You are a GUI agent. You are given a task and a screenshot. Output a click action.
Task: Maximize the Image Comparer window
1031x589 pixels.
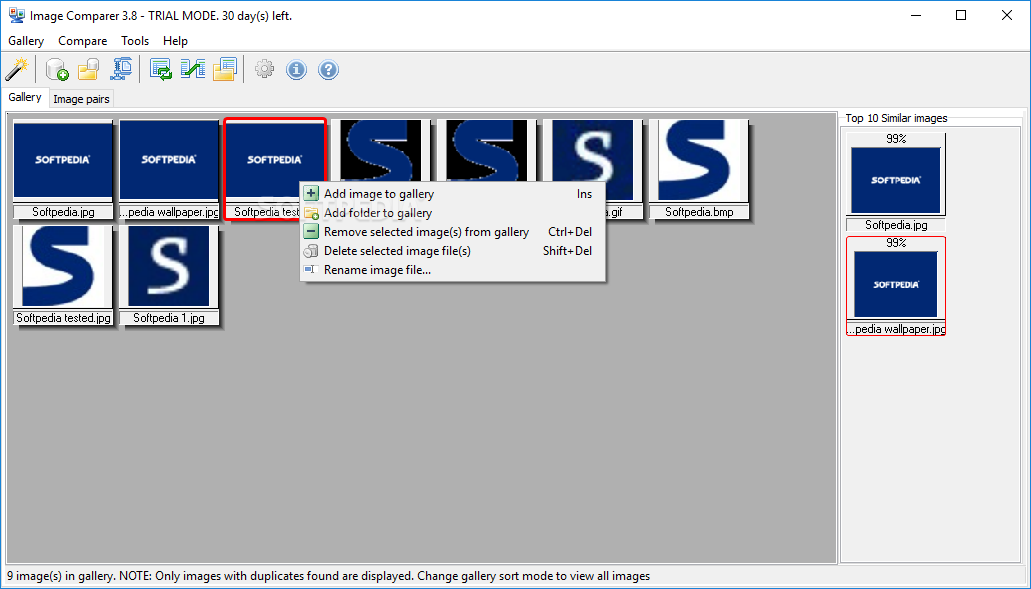pyautogui.click(x=961, y=15)
